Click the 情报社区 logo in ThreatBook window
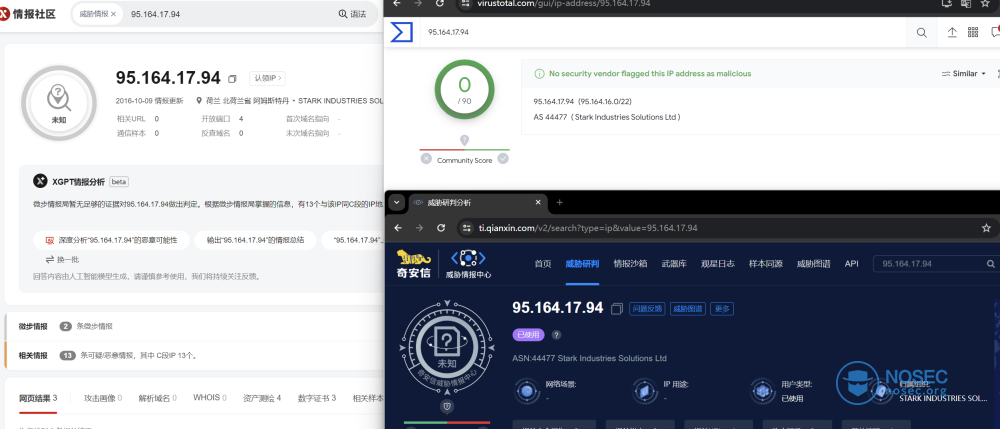 [x=28, y=13]
